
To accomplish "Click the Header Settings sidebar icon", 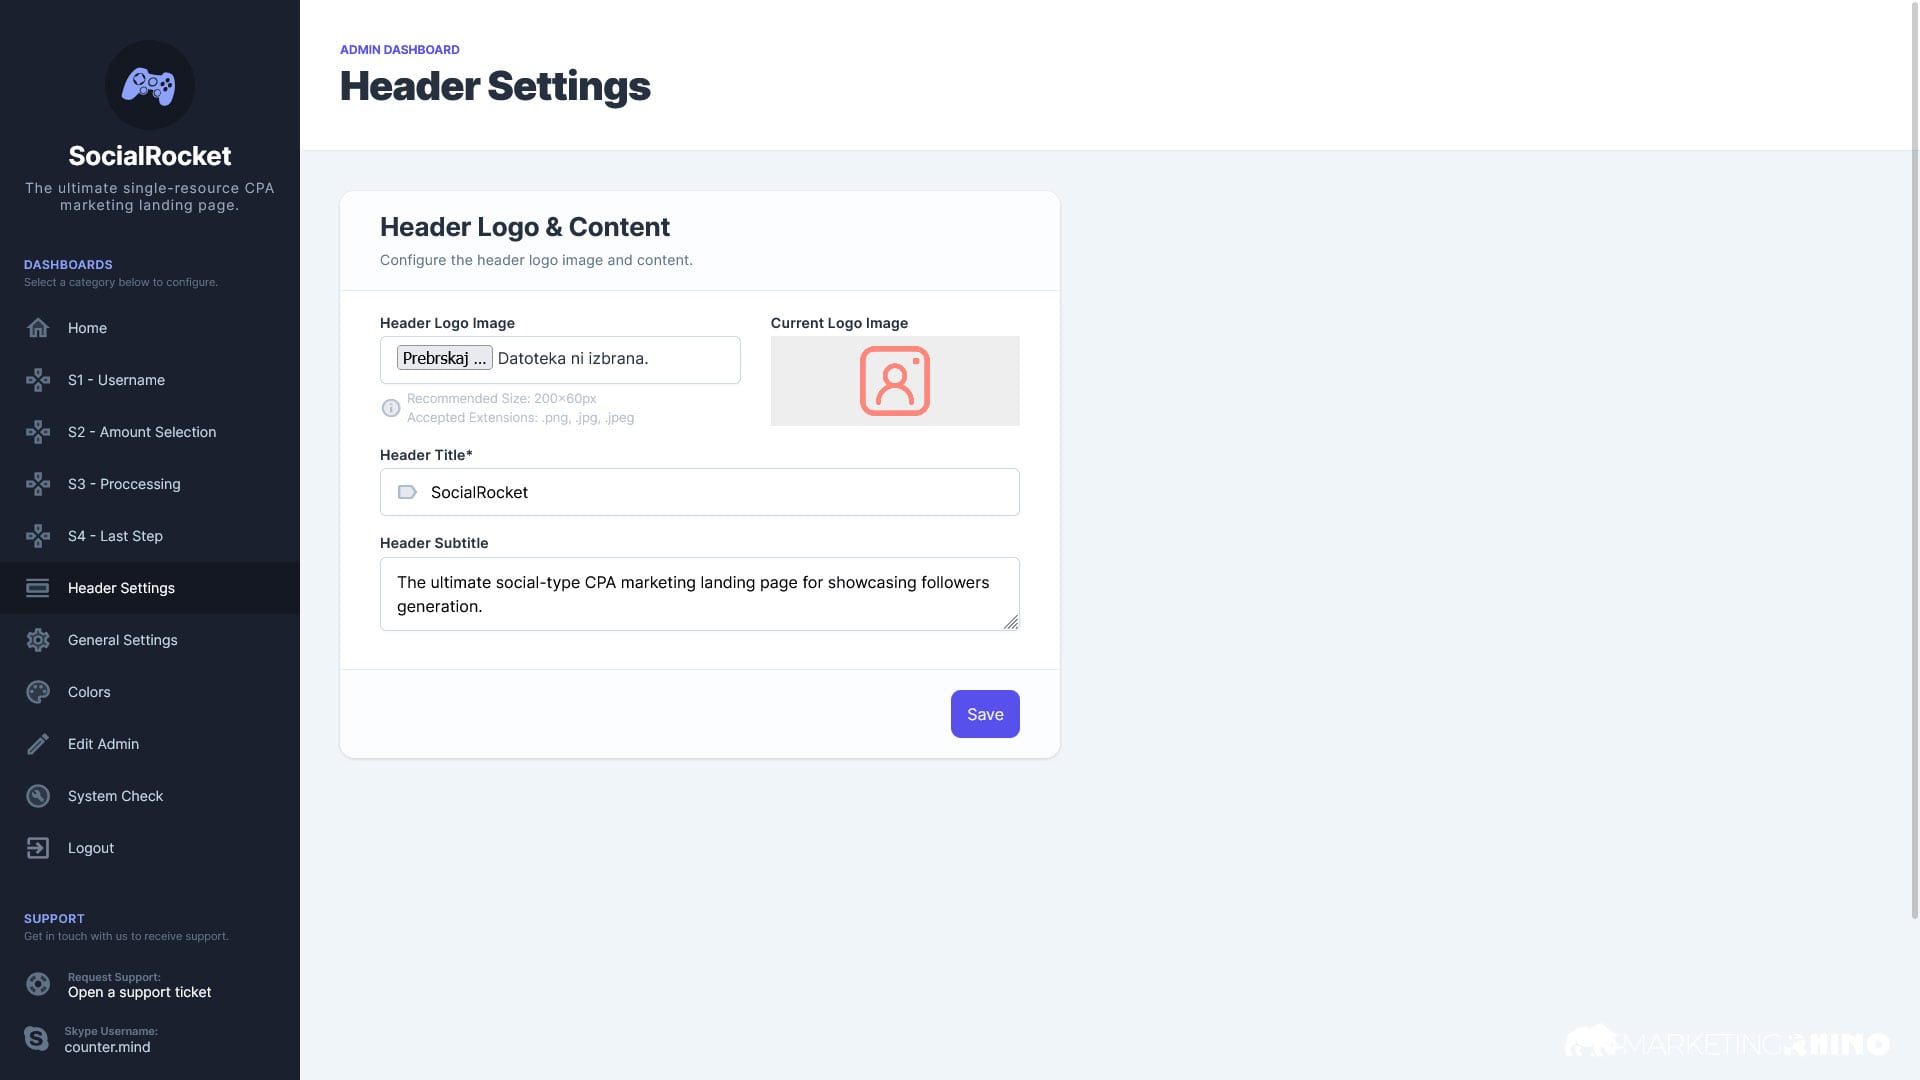I will point(38,588).
